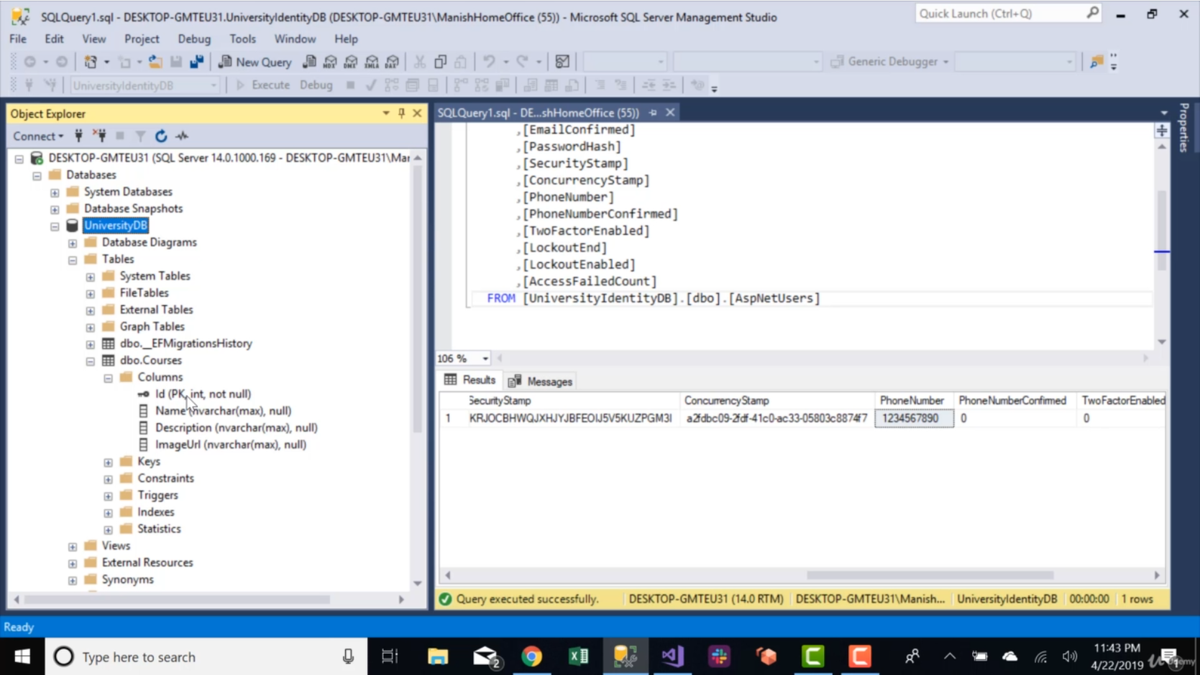Open Google Chrome from the taskbar
Viewport: 1200px width, 675px height.
tap(532, 656)
